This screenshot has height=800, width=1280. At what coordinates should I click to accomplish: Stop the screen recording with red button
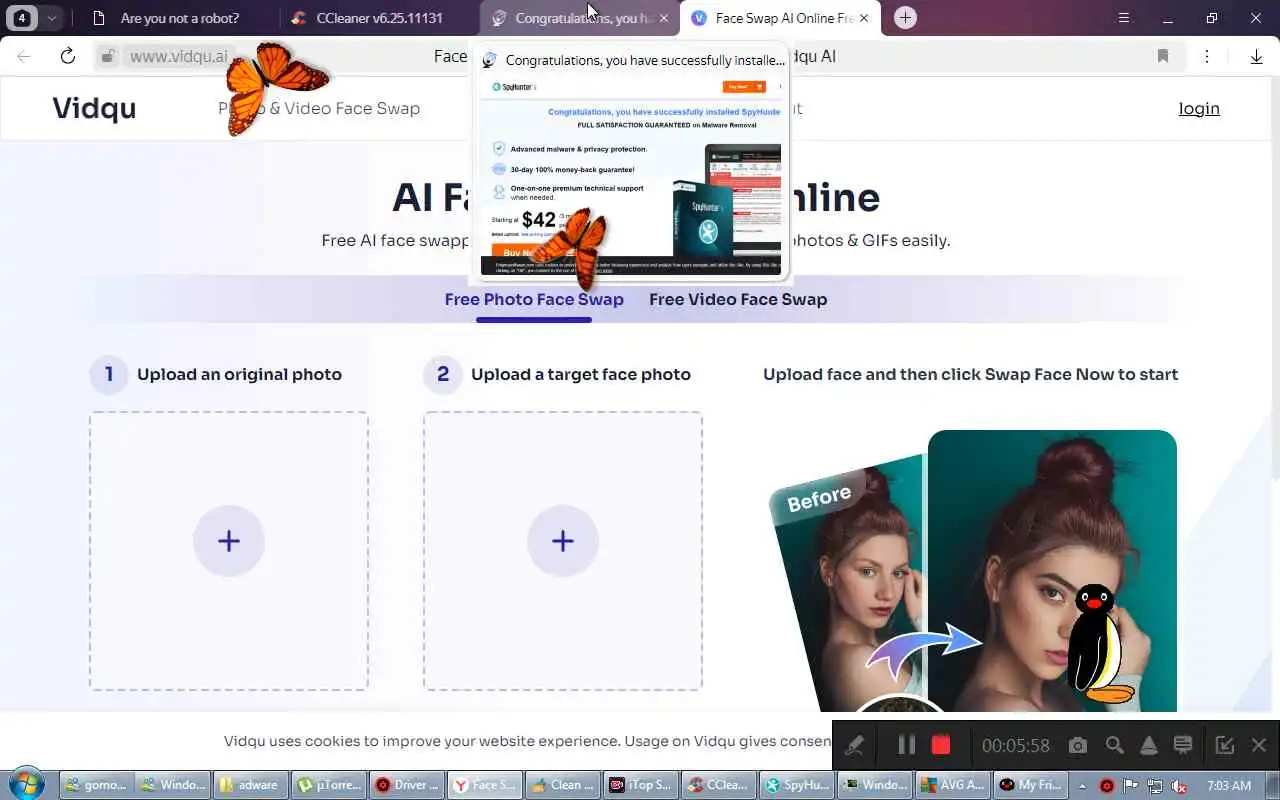[x=941, y=745]
